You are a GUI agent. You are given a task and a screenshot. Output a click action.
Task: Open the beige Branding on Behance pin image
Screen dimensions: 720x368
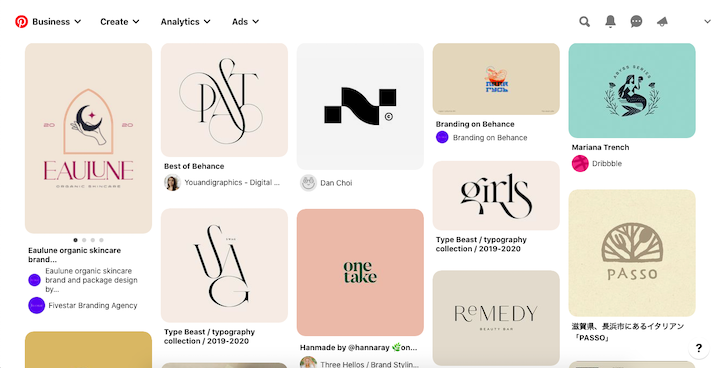[x=496, y=79]
